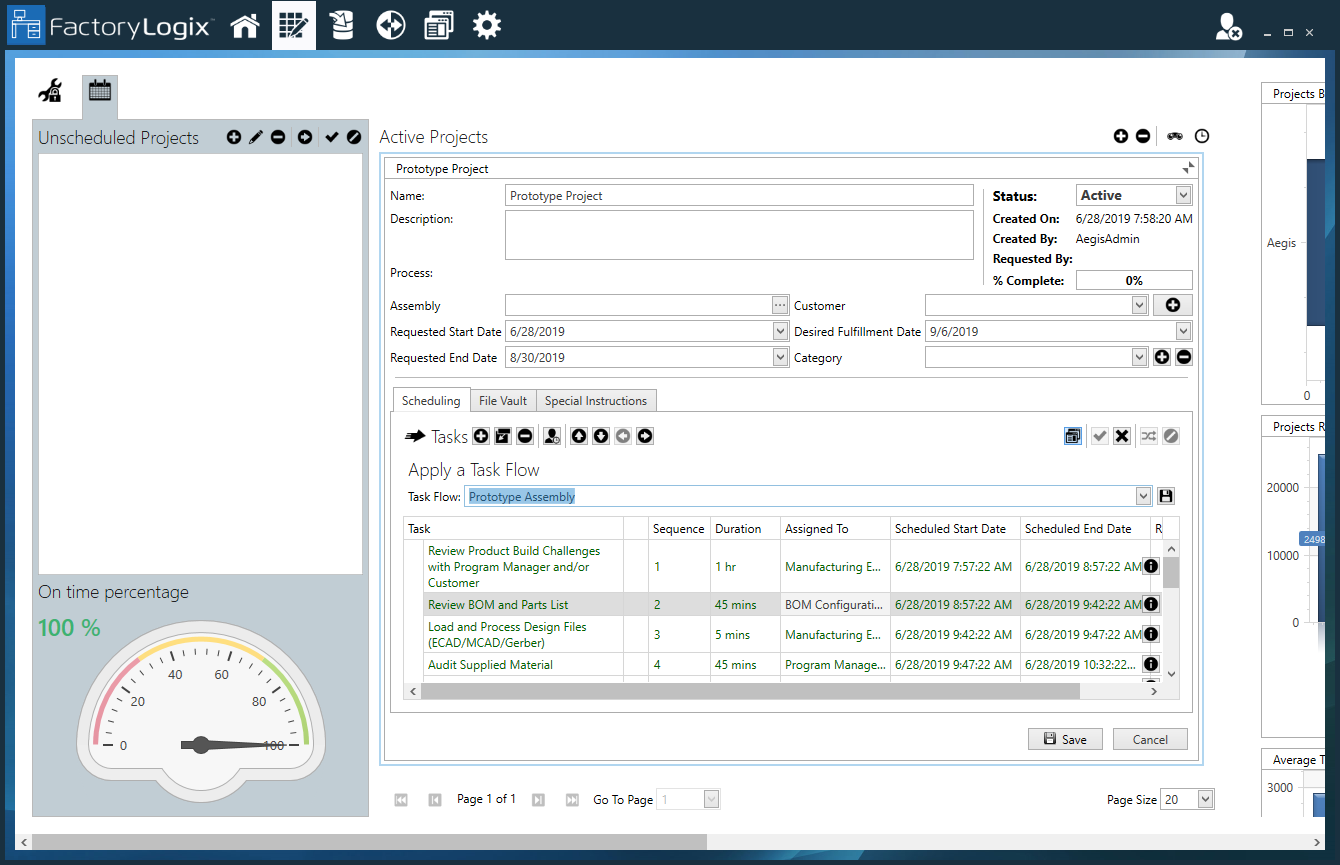Delete the selected task using the minus icon
1340x865 pixels.
click(524, 436)
